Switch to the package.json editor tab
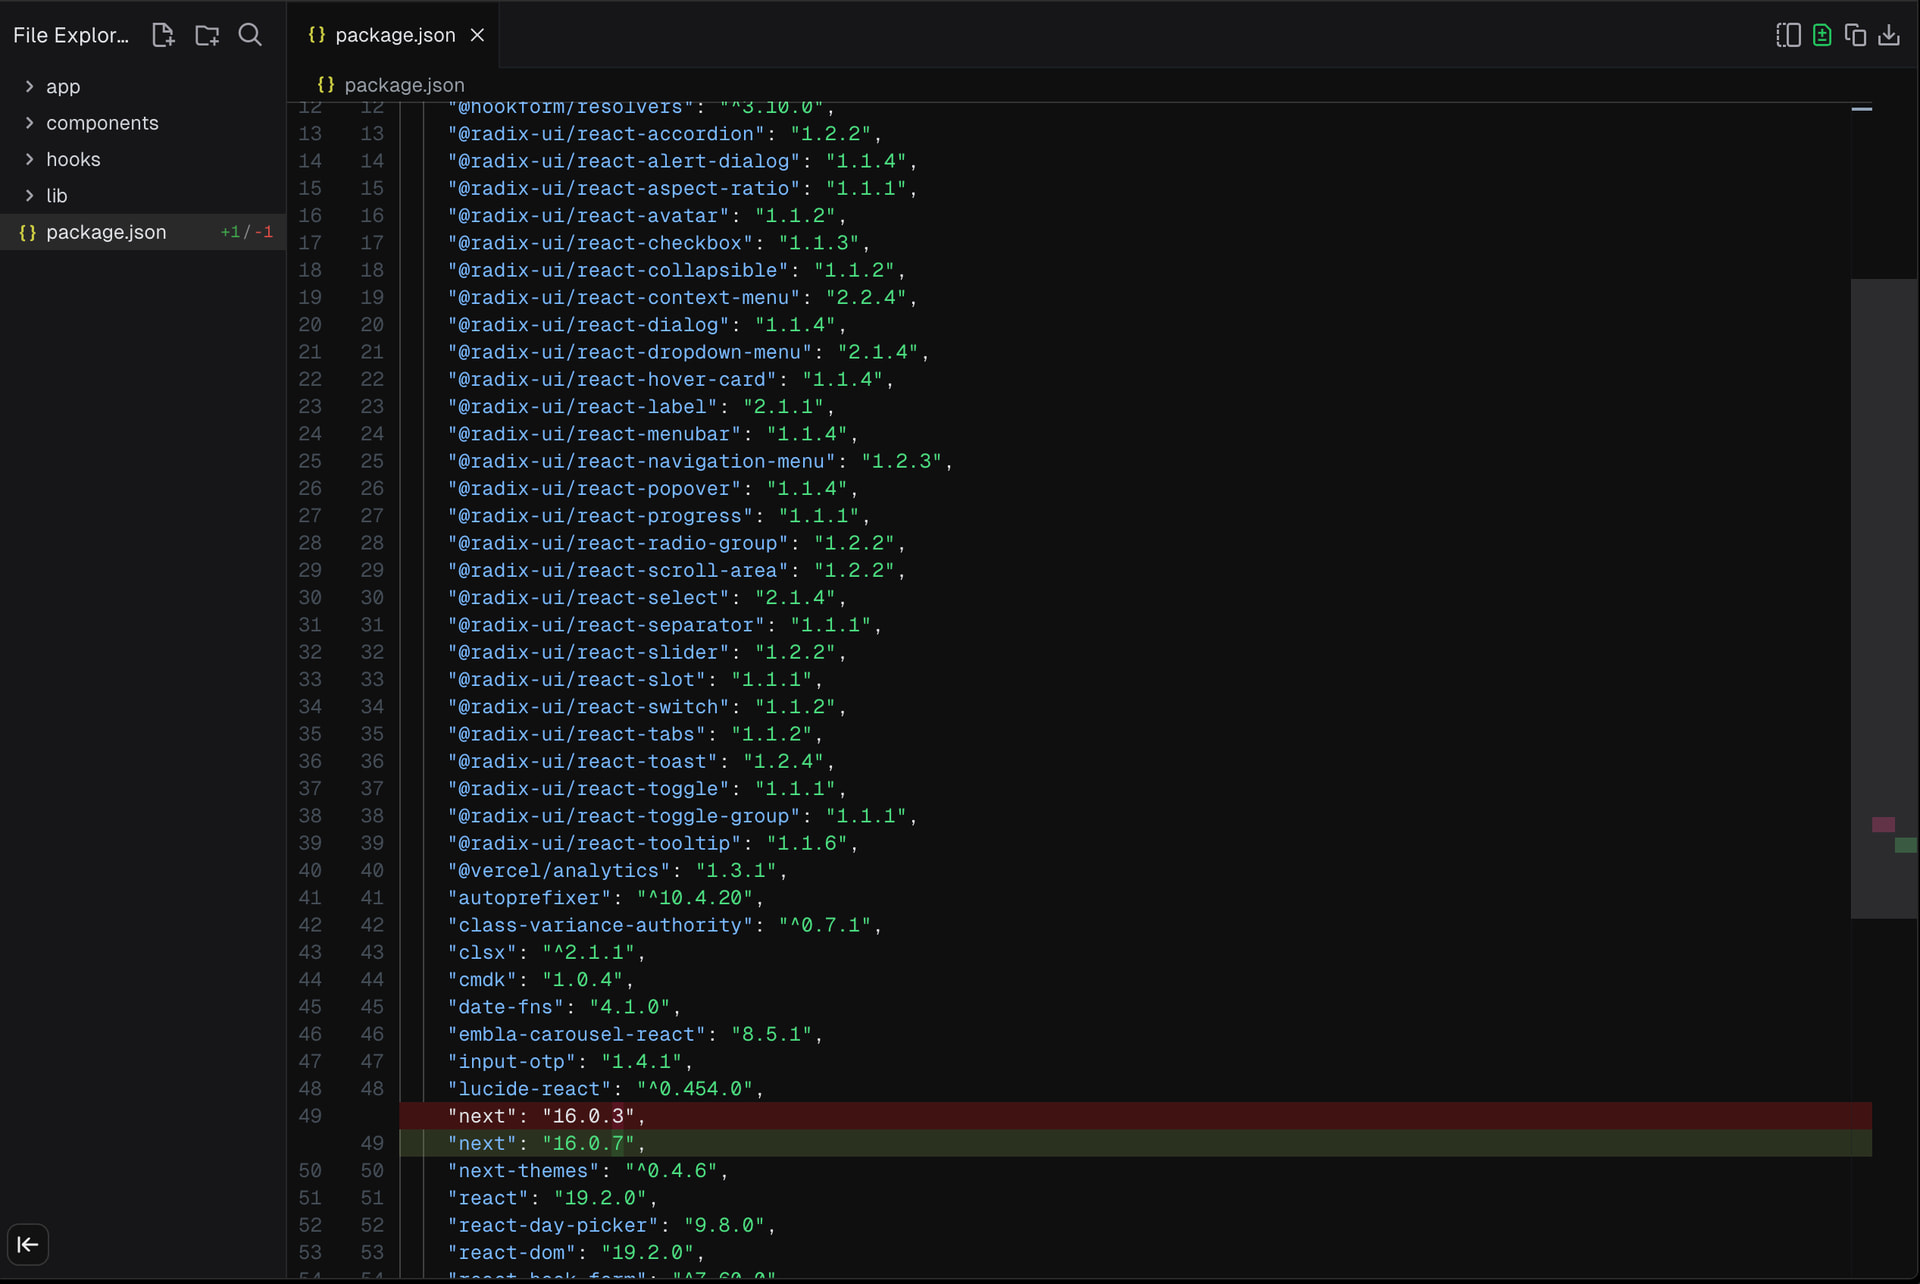The height and width of the screenshot is (1284, 1920). click(394, 35)
